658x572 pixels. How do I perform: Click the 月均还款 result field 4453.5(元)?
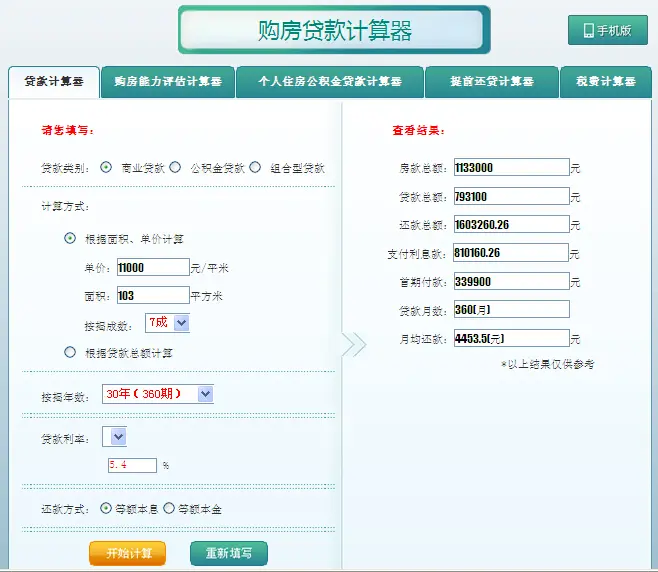[512, 338]
